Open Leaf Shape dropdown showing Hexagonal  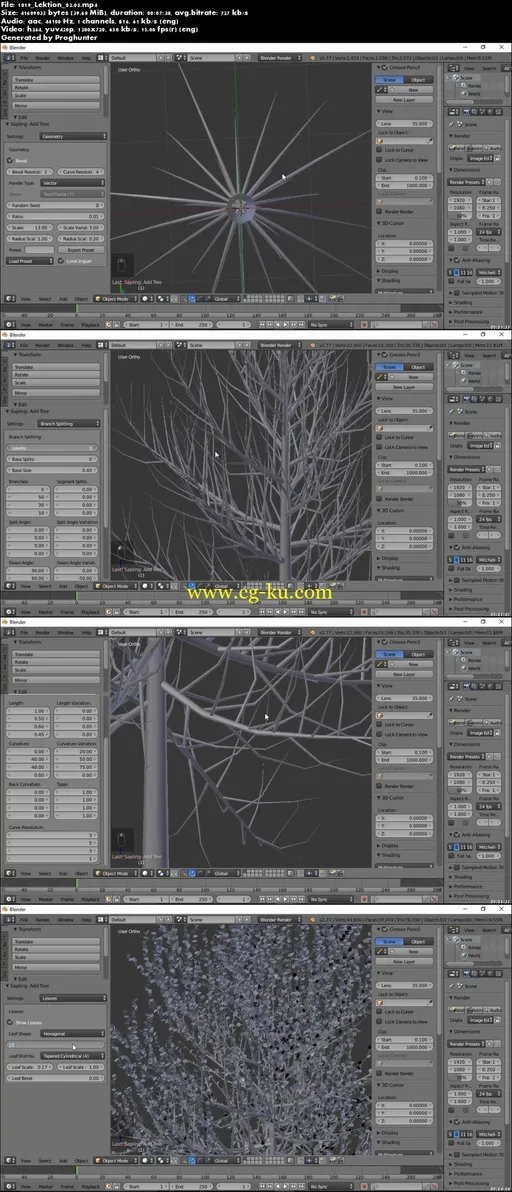(72, 1034)
